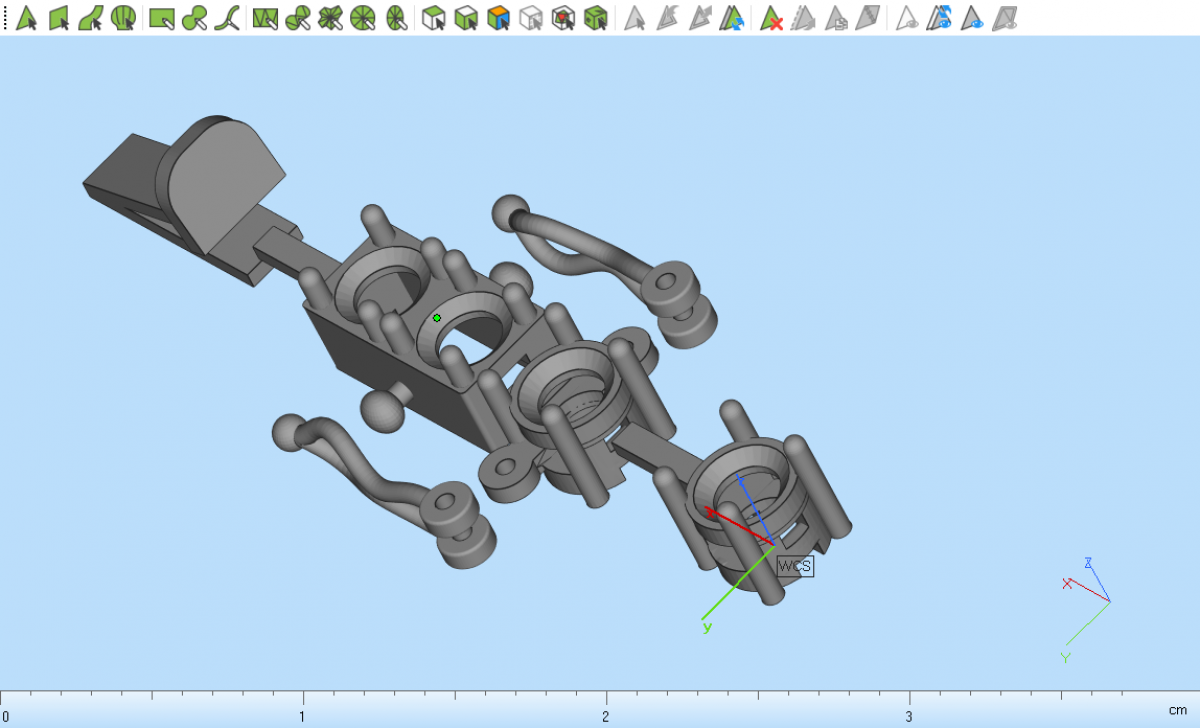The image size is (1200, 728).
Task: Click the green curved surface selection tool
Action: tap(91, 18)
